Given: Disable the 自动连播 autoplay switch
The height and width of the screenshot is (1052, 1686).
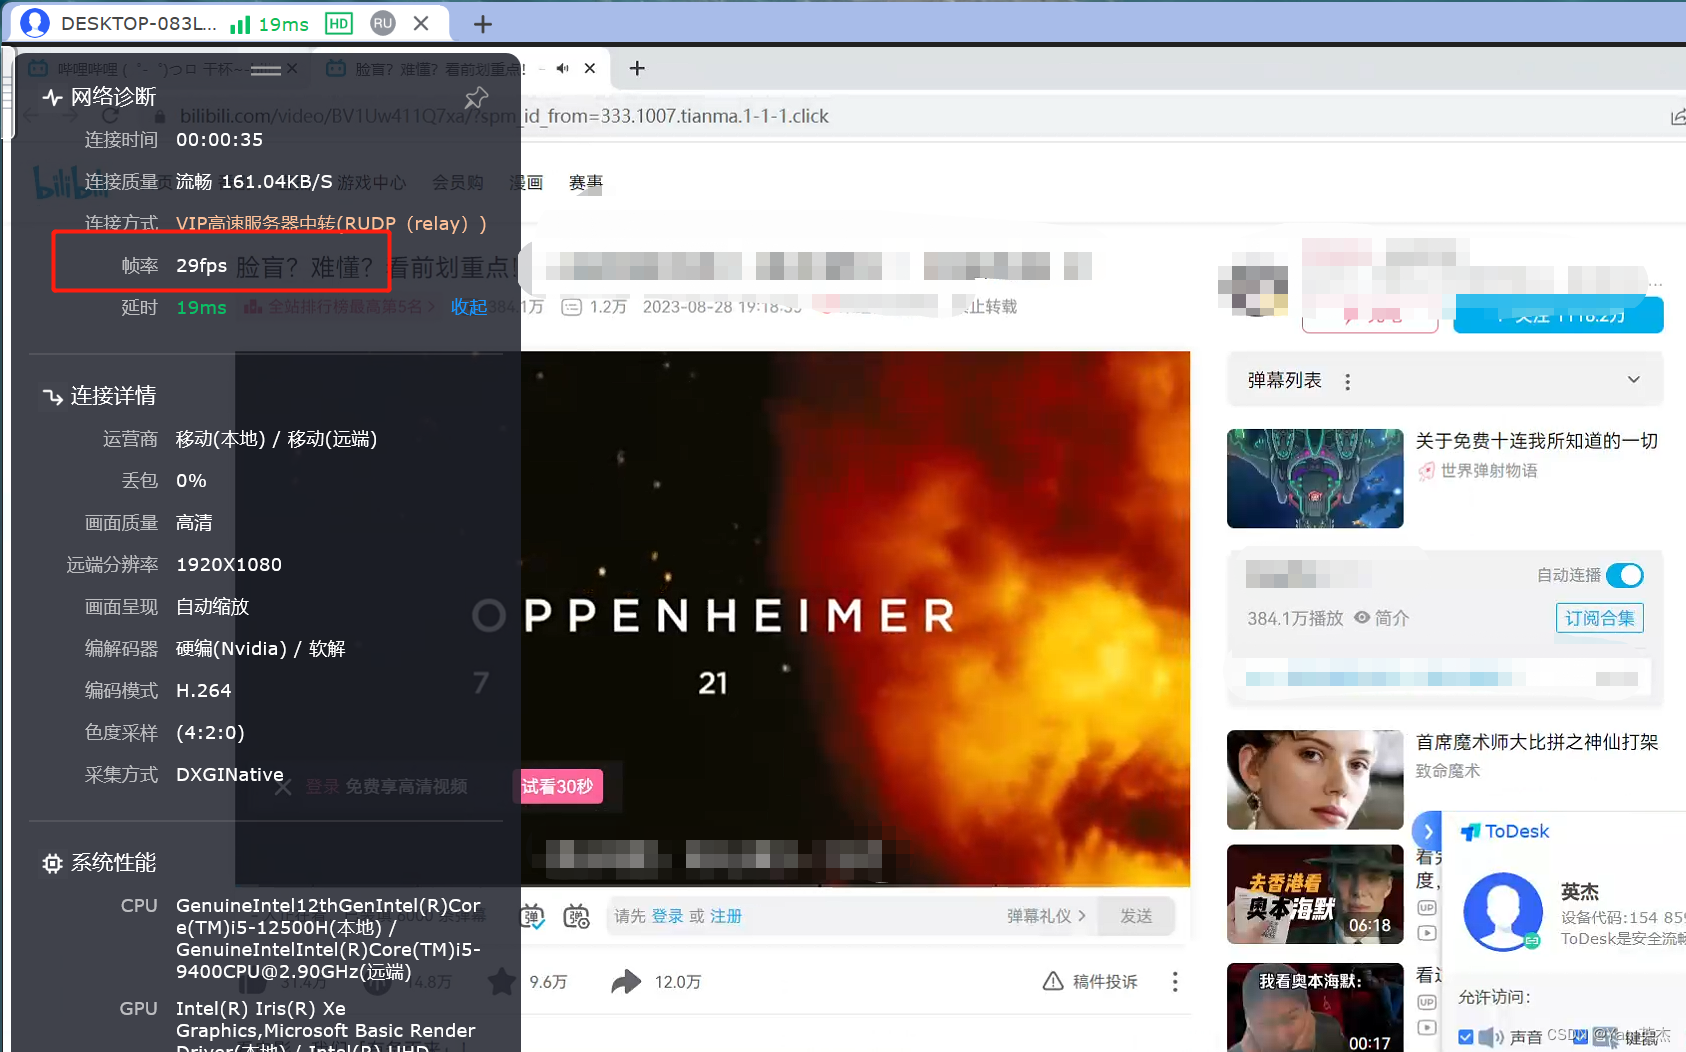Looking at the screenshot, I should (x=1624, y=575).
